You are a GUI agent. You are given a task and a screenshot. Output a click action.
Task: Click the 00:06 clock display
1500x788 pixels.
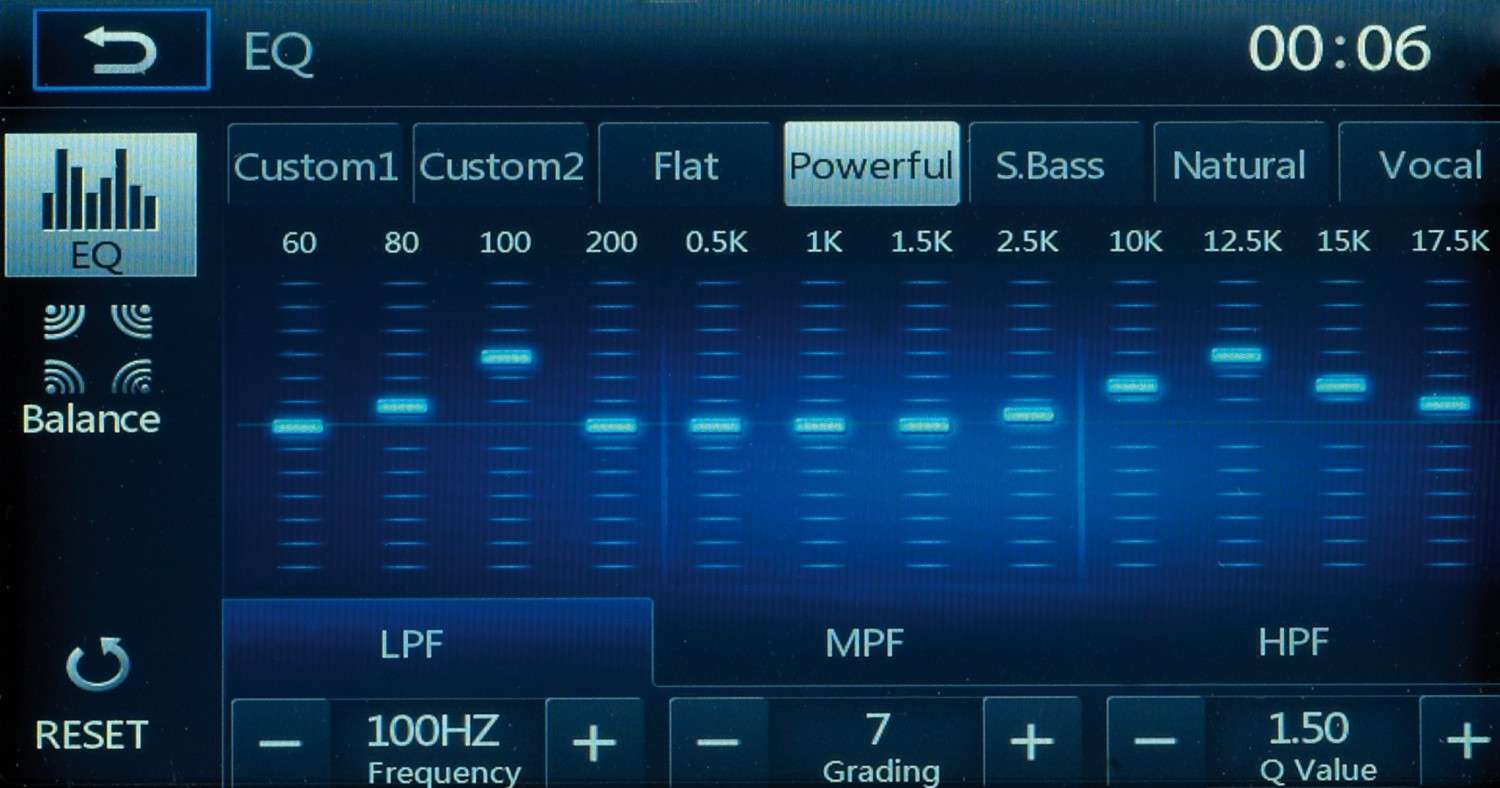tap(1340, 48)
